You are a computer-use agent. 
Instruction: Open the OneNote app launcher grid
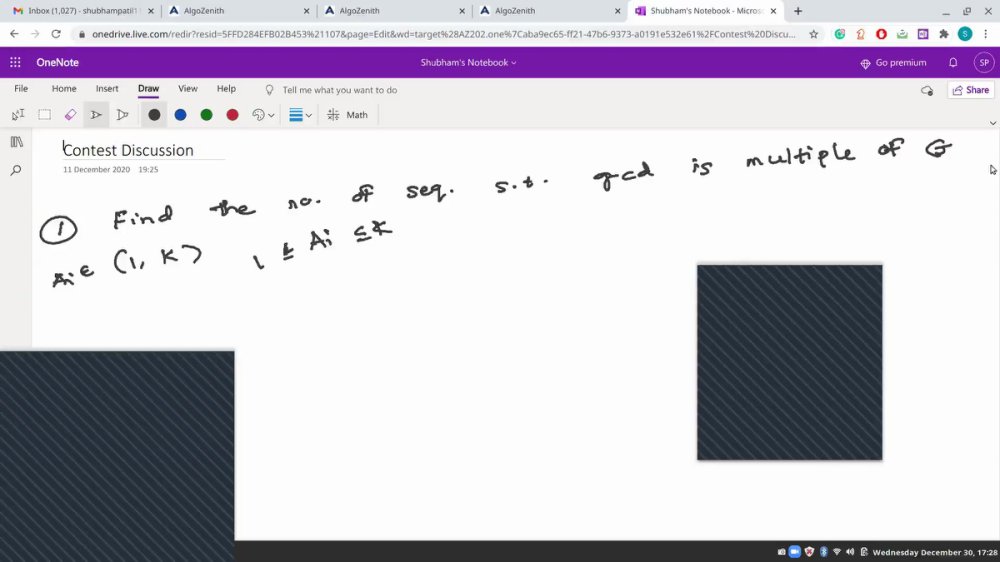click(15, 63)
